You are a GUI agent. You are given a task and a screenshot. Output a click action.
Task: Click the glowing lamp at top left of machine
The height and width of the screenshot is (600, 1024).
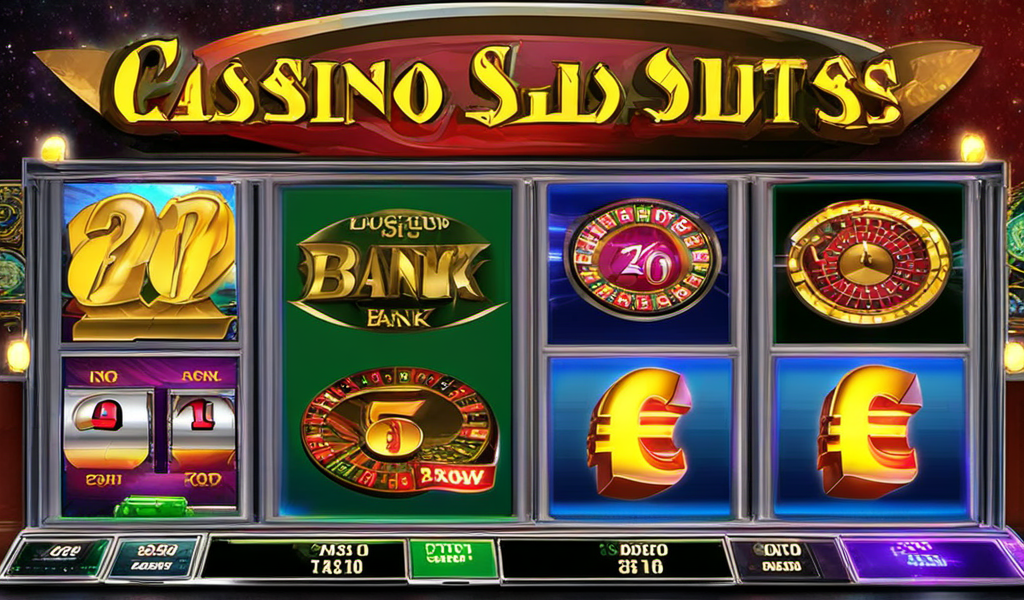coord(54,149)
